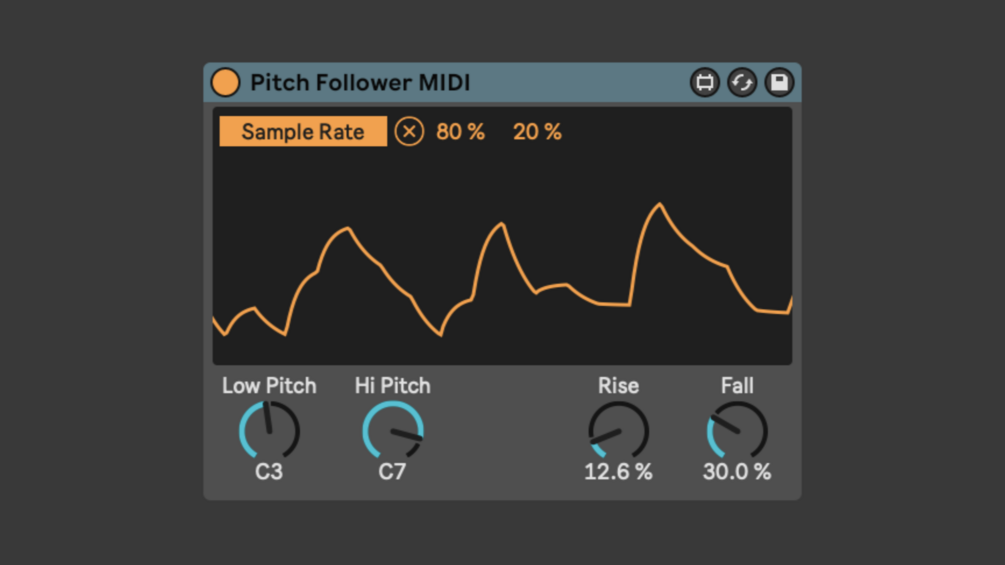
Task: Click the Low Pitch knob
Action: click(x=269, y=430)
